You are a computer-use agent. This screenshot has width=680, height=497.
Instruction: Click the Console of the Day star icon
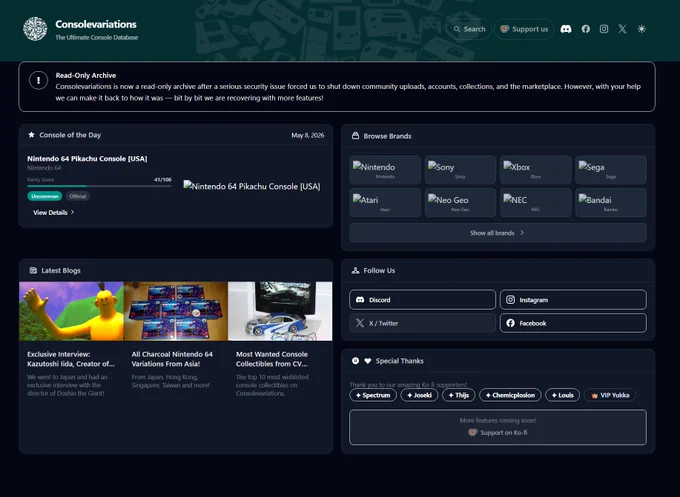[x=31, y=135]
